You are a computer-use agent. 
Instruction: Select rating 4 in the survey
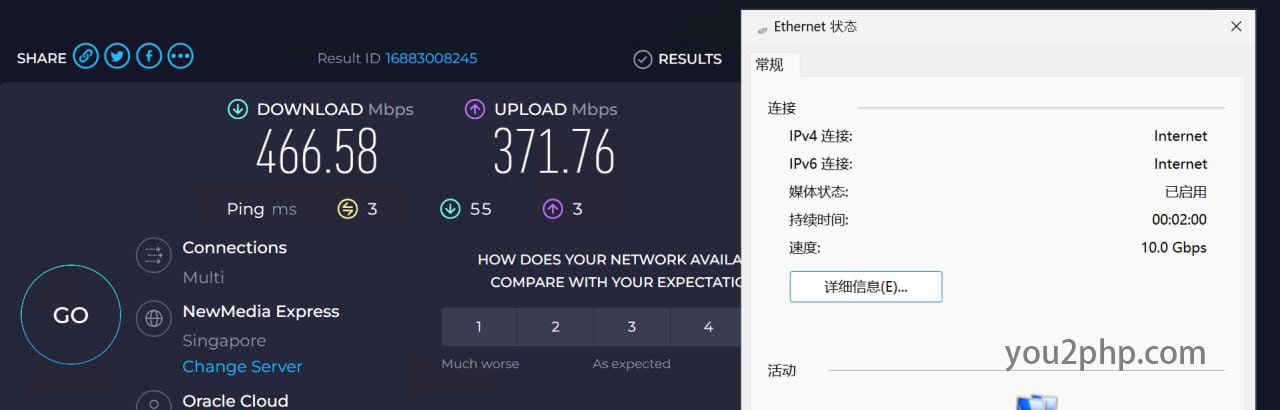pos(708,327)
